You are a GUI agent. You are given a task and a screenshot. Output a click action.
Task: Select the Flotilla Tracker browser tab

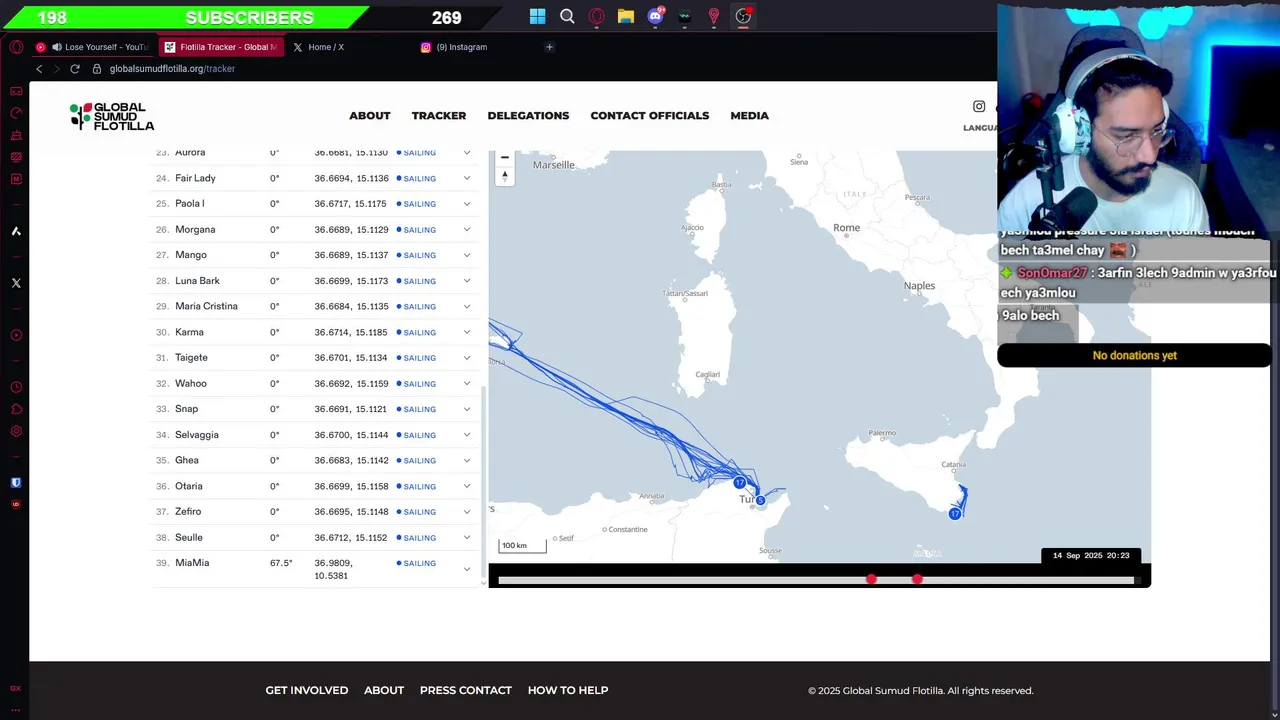[x=221, y=47]
